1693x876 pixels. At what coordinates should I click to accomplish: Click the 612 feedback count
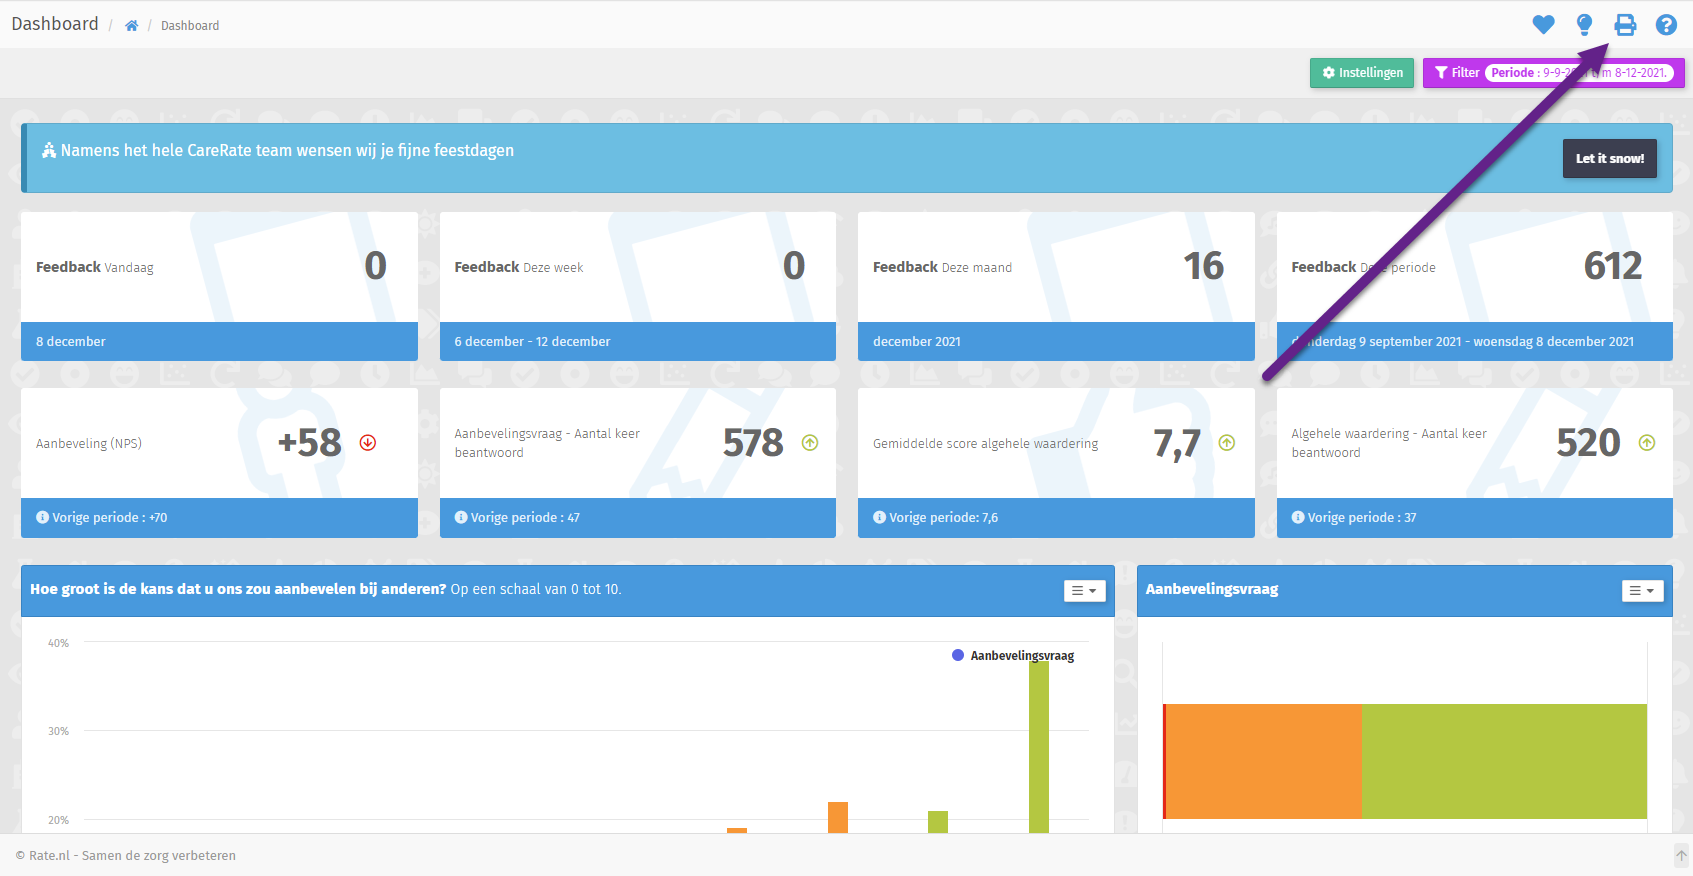[x=1613, y=266]
